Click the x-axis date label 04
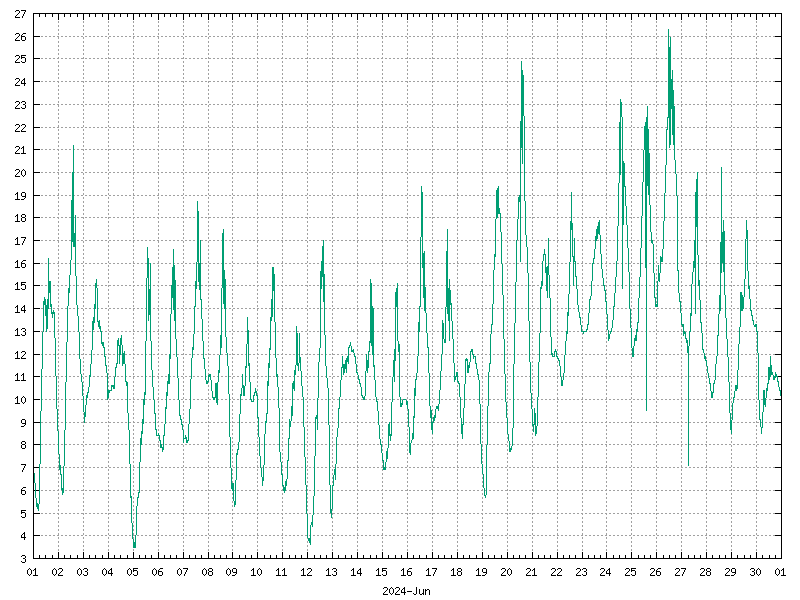The height and width of the screenshot is (600, 800). pos(108,572)
